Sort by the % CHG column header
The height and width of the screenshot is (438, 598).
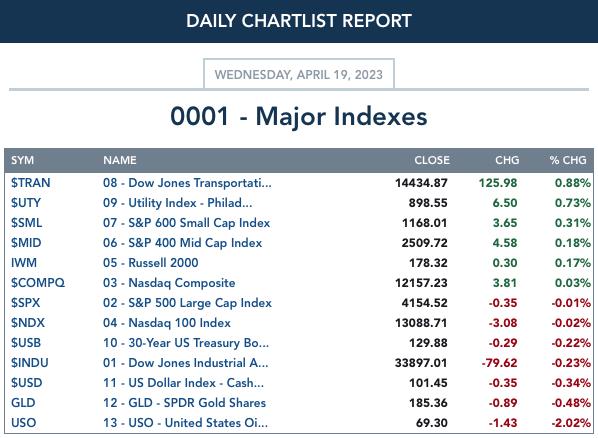(x=568, y=160)
